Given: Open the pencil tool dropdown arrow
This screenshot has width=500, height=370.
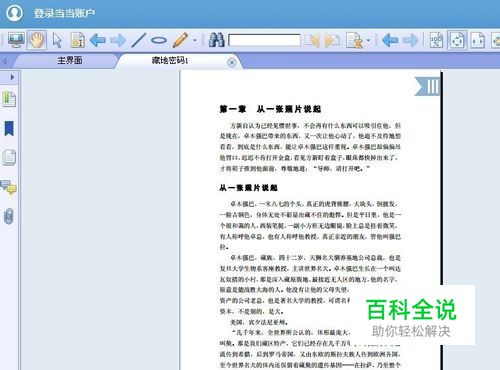Looking at the screenshot, I should tap(195, 41).
